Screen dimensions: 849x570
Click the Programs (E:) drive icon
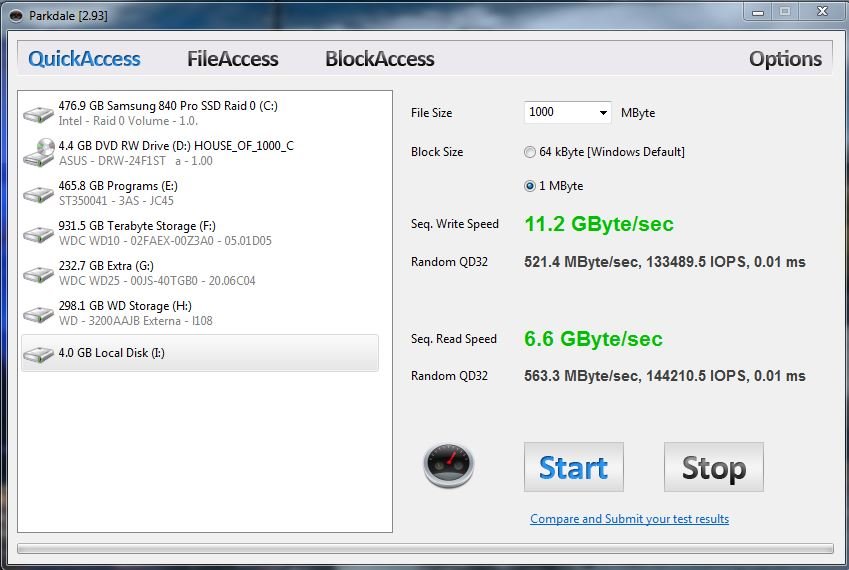tap(39, 194)
